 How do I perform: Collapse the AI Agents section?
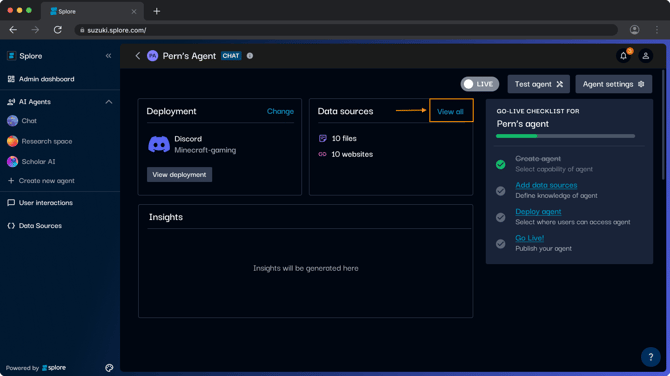pos(109,102)
